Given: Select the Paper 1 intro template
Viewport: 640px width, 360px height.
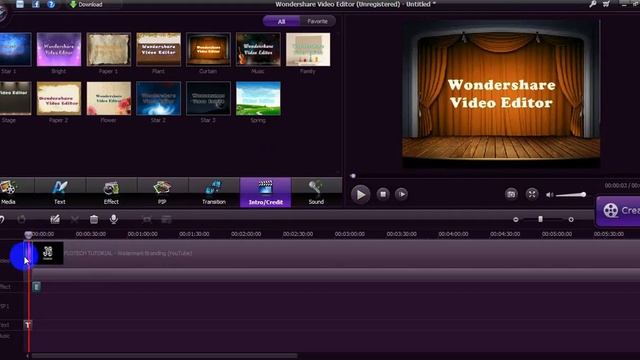Looking at the screenshot, I should pyautogui.click(x=109, y=49).
